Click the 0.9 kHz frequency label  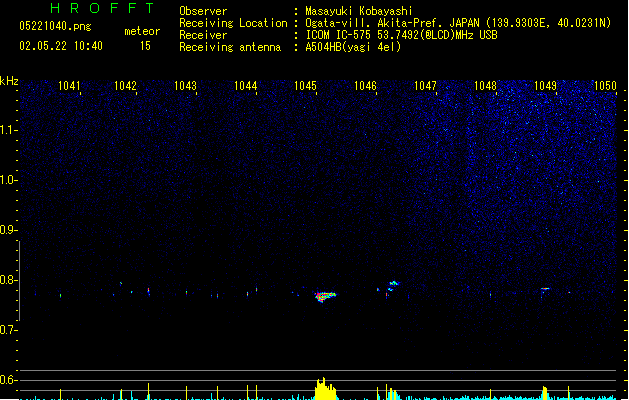click(x=8, y=230)
